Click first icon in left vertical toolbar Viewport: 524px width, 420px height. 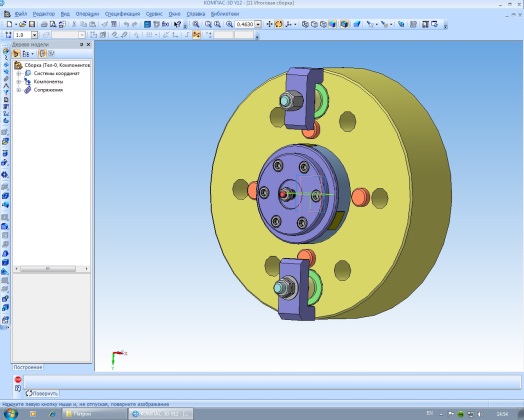[6, 50]
